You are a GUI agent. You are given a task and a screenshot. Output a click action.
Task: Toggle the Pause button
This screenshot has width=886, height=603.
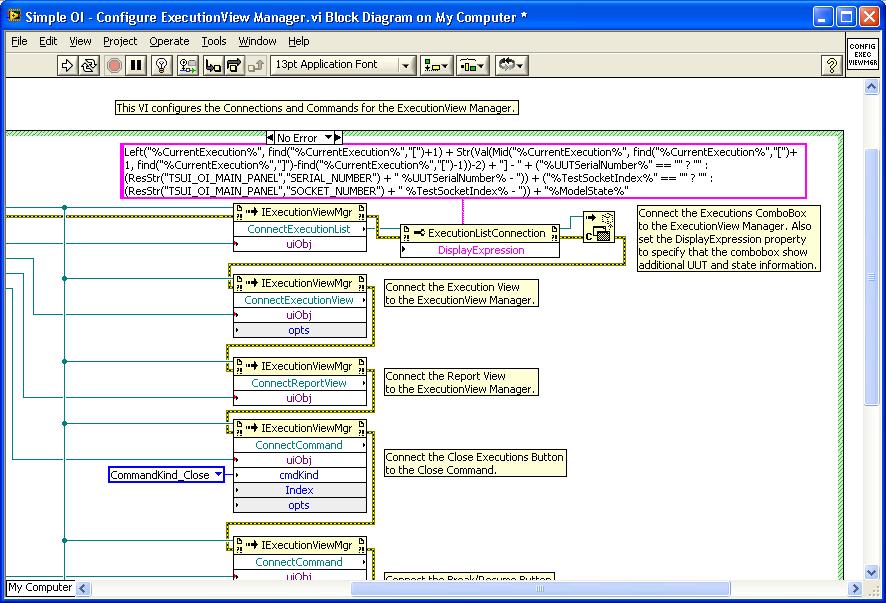(x=136, y=66)
